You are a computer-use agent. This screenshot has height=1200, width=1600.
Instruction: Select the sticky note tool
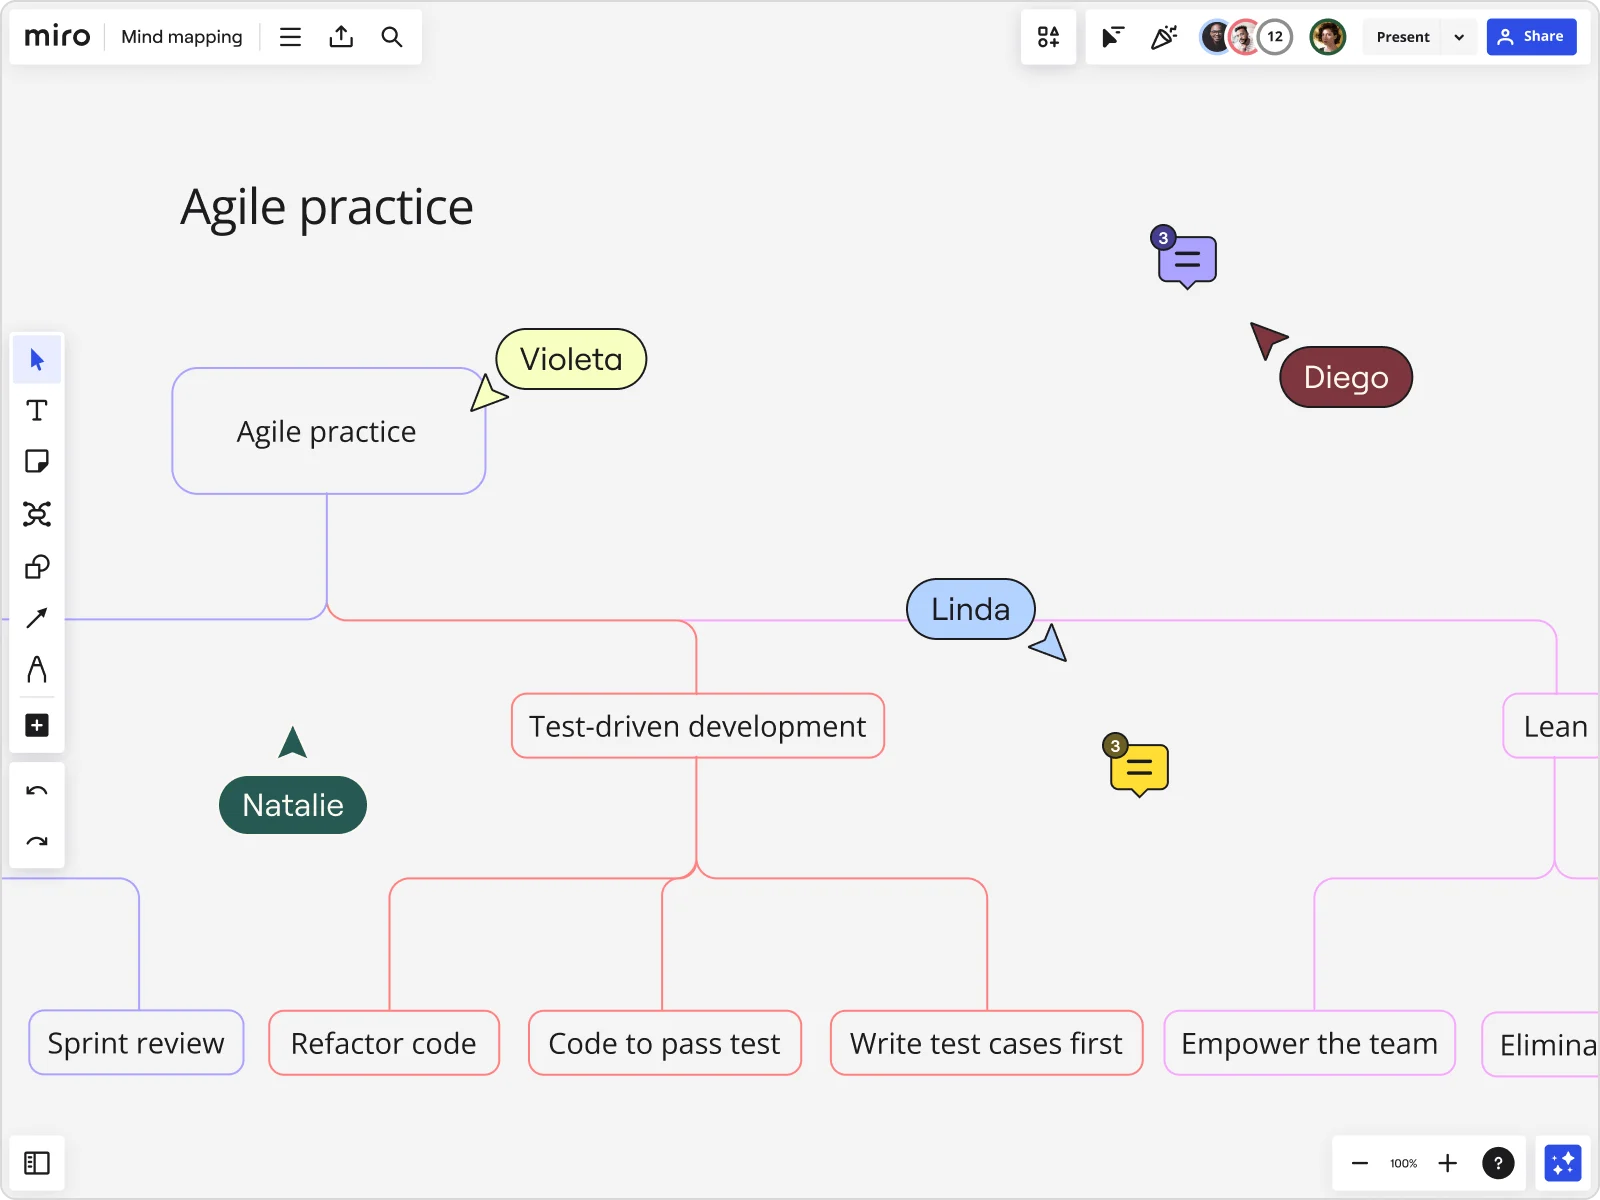[x=37, y=462]
